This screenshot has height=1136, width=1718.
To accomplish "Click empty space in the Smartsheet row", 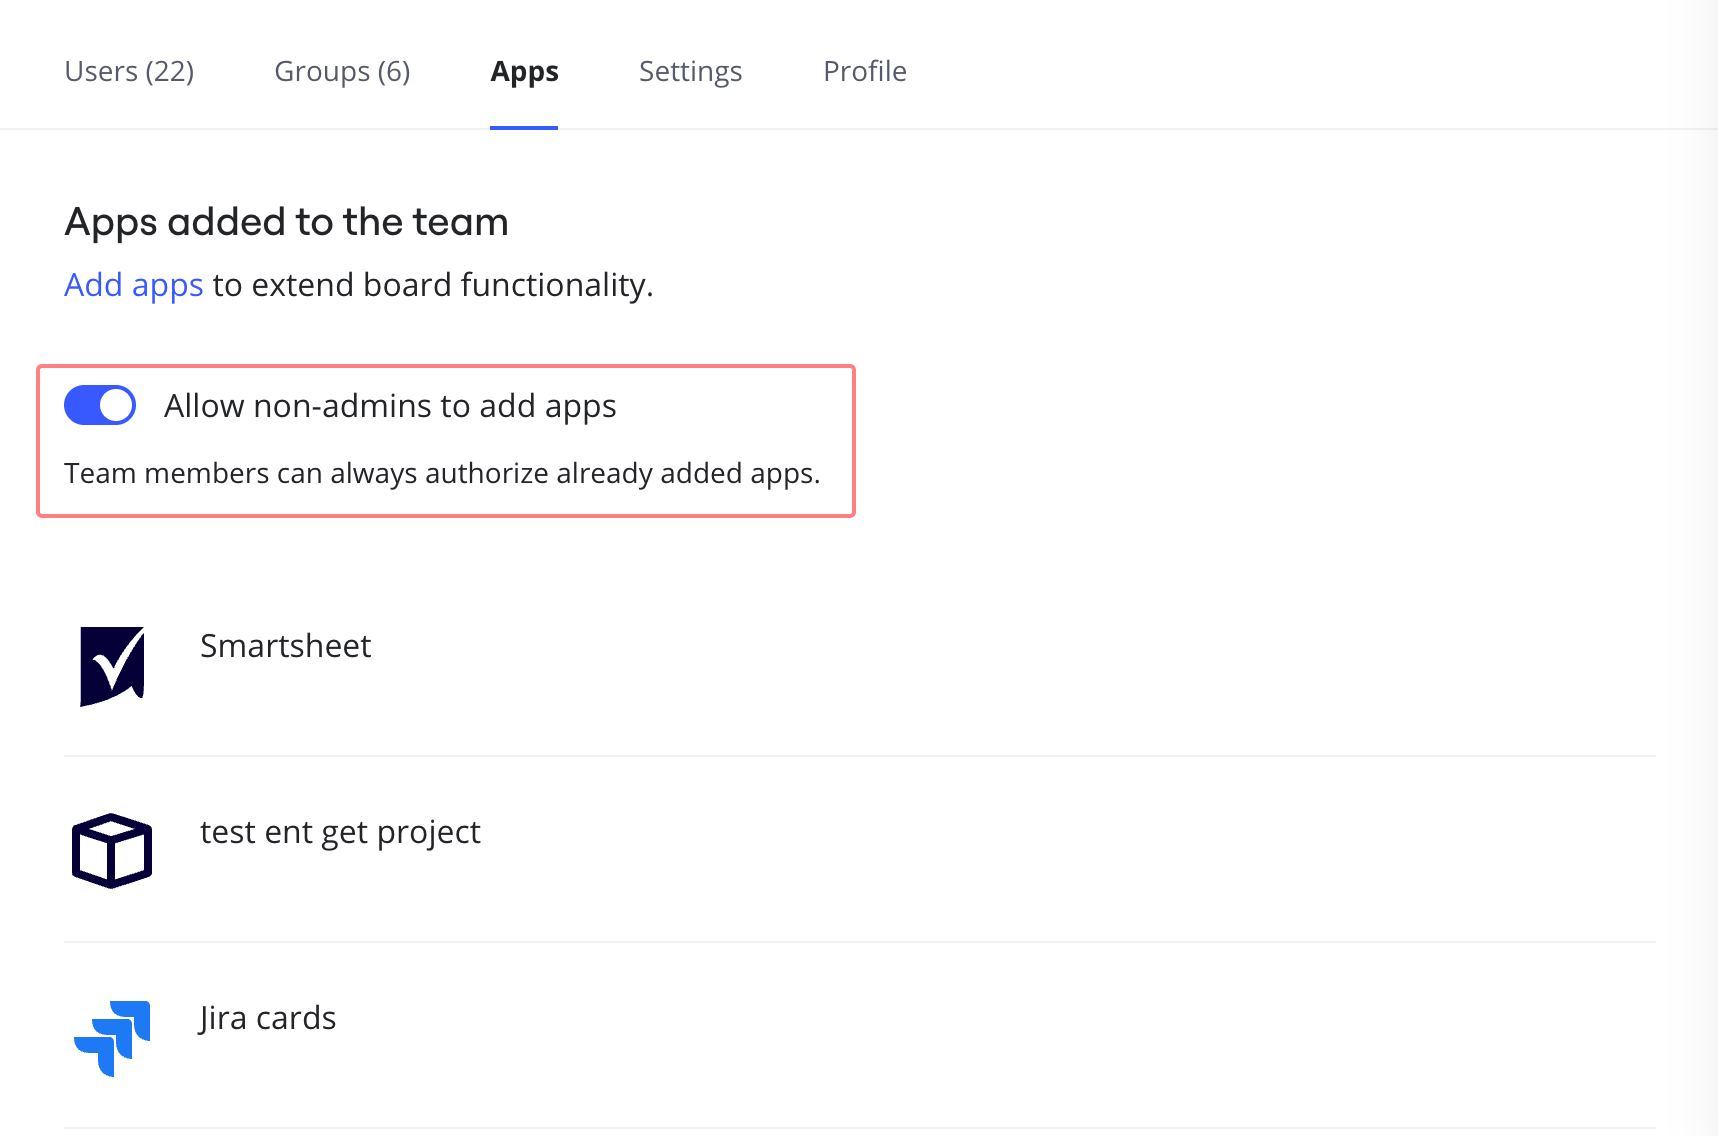I will click(x=1000, y=665).
